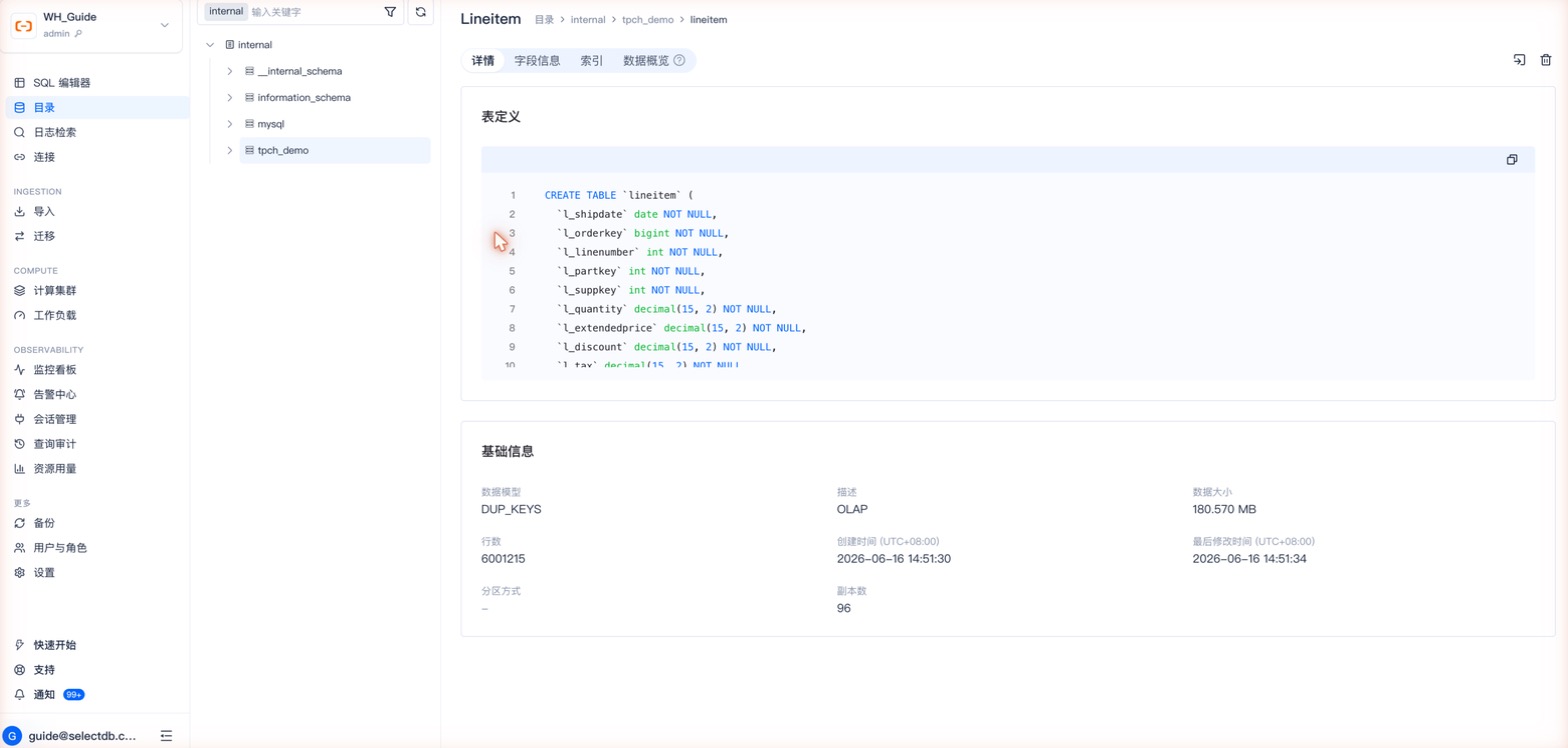Click the 目录 breadcrumb link
The height and width of the screenshot is (748, 1568).
point(544,20)
